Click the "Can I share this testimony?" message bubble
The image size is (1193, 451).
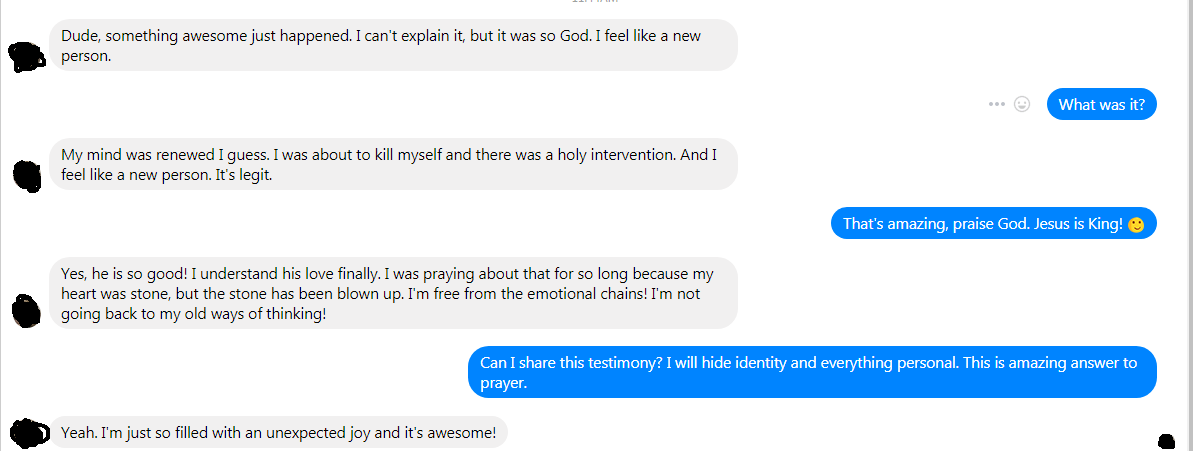tap(812, 372)
